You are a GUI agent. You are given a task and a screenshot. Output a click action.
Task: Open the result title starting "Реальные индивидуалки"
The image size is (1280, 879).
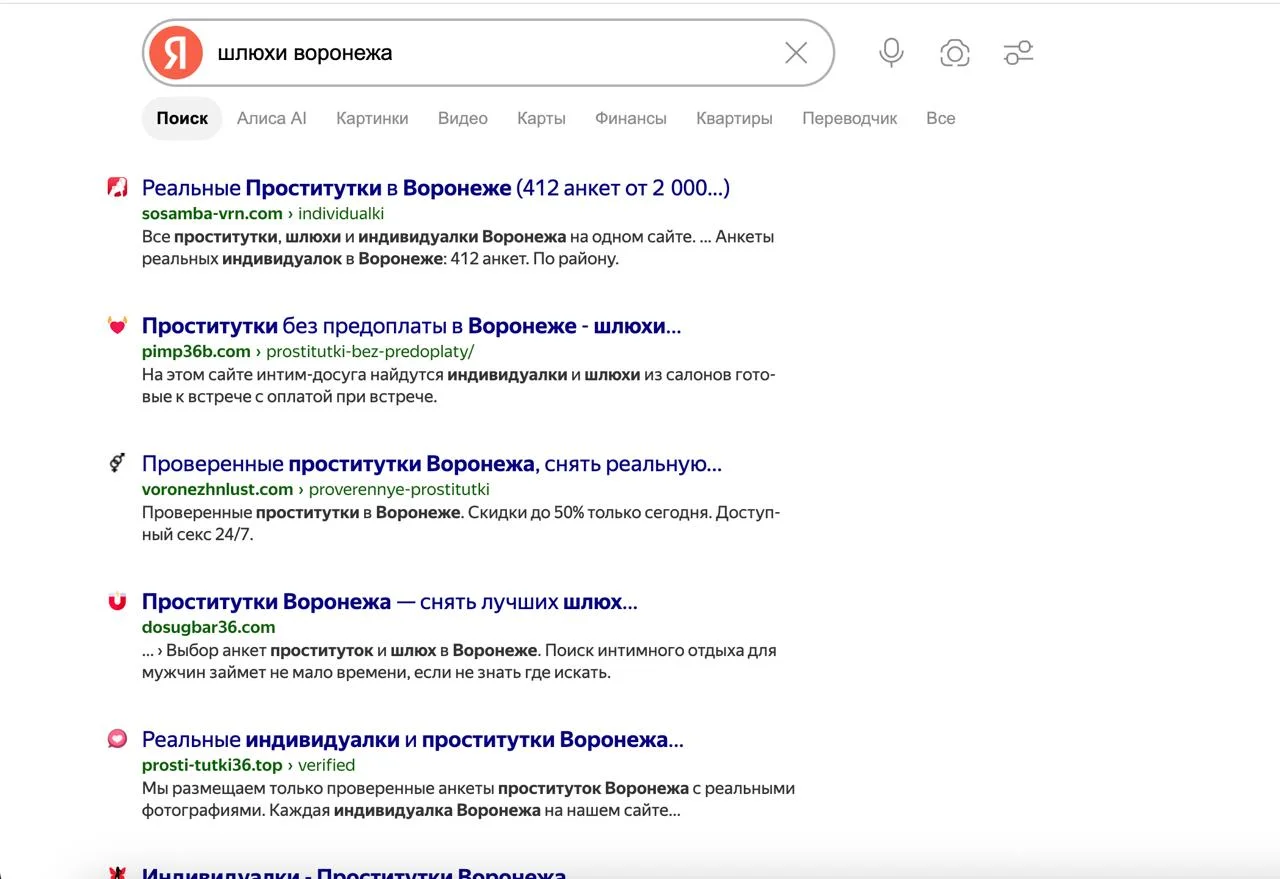[x=413, y=740]
